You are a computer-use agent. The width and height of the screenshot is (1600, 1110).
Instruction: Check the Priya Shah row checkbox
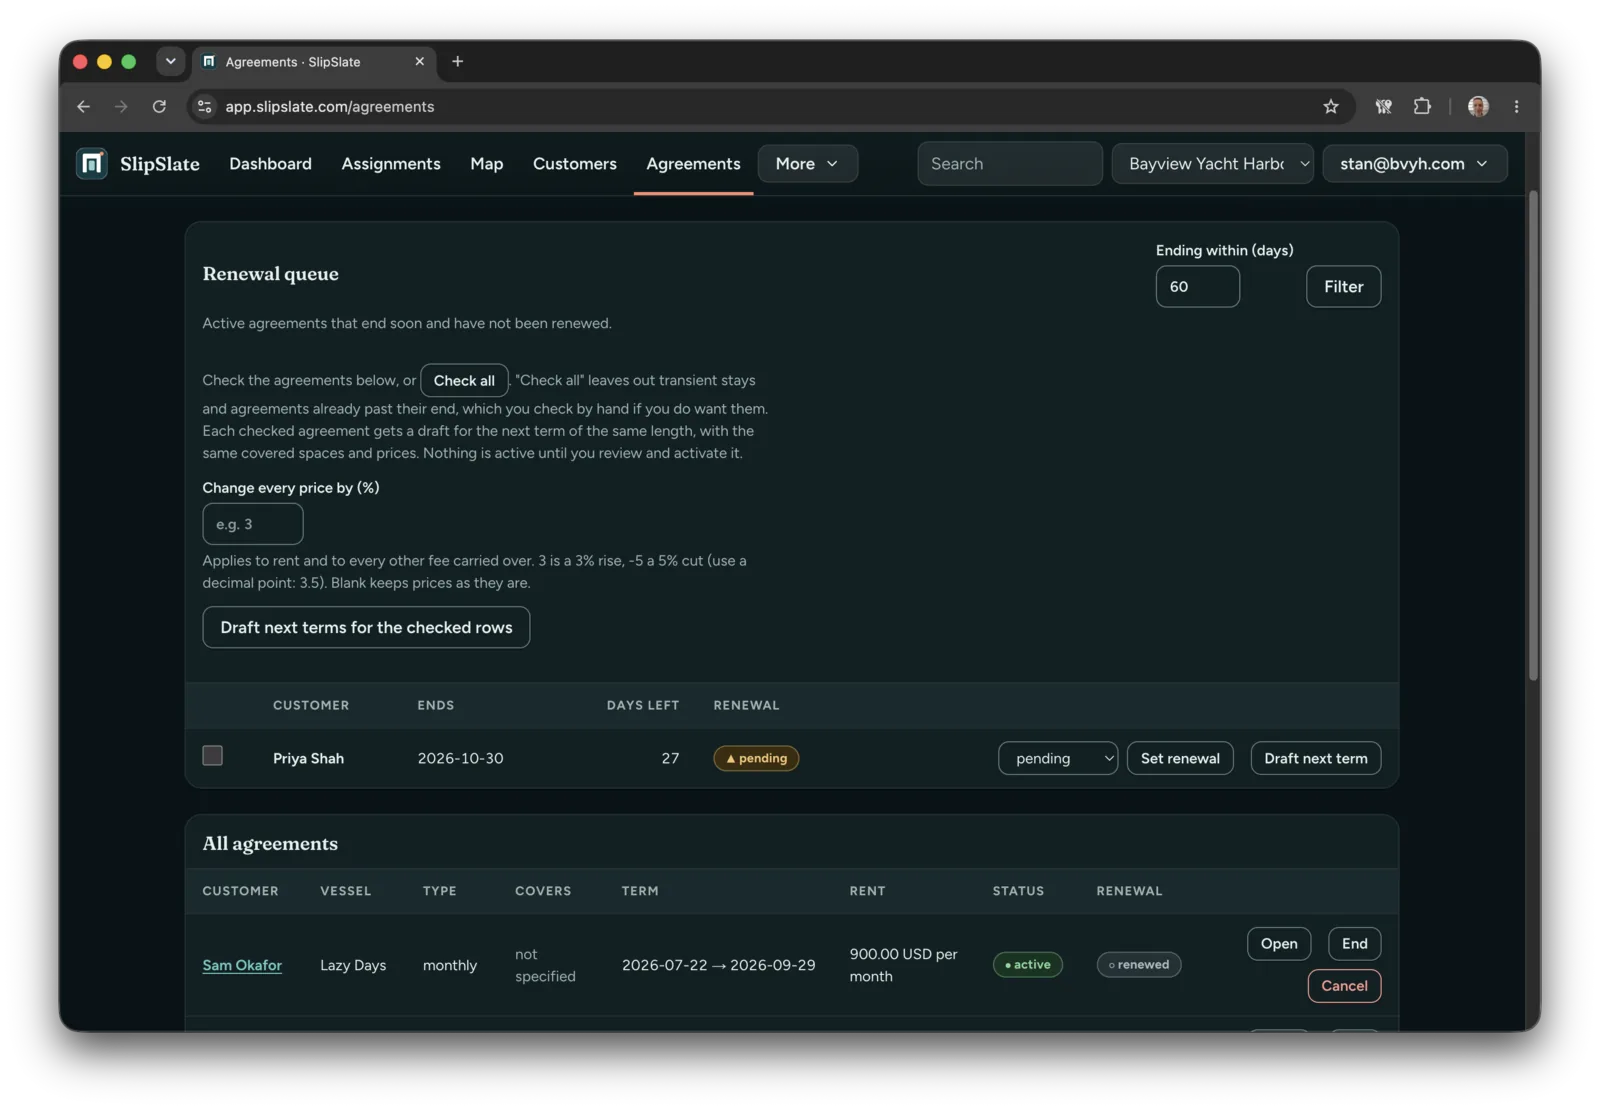tap(212, 756)
